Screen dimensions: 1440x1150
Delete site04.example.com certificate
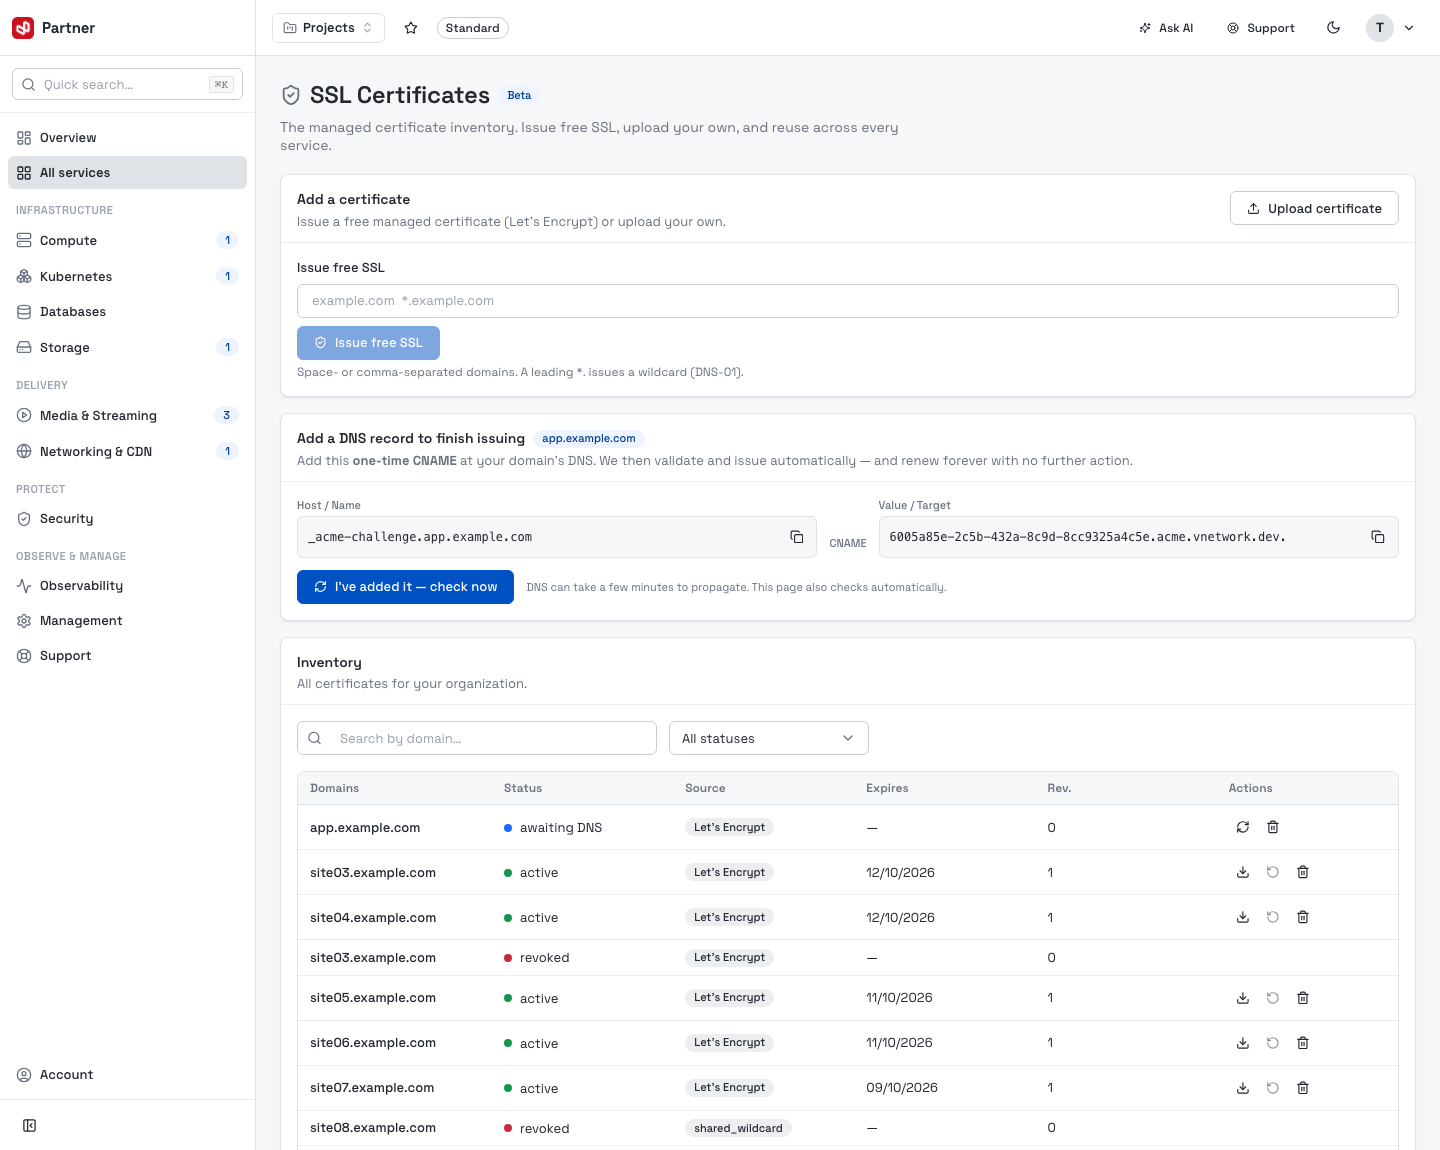point(1303,917)
